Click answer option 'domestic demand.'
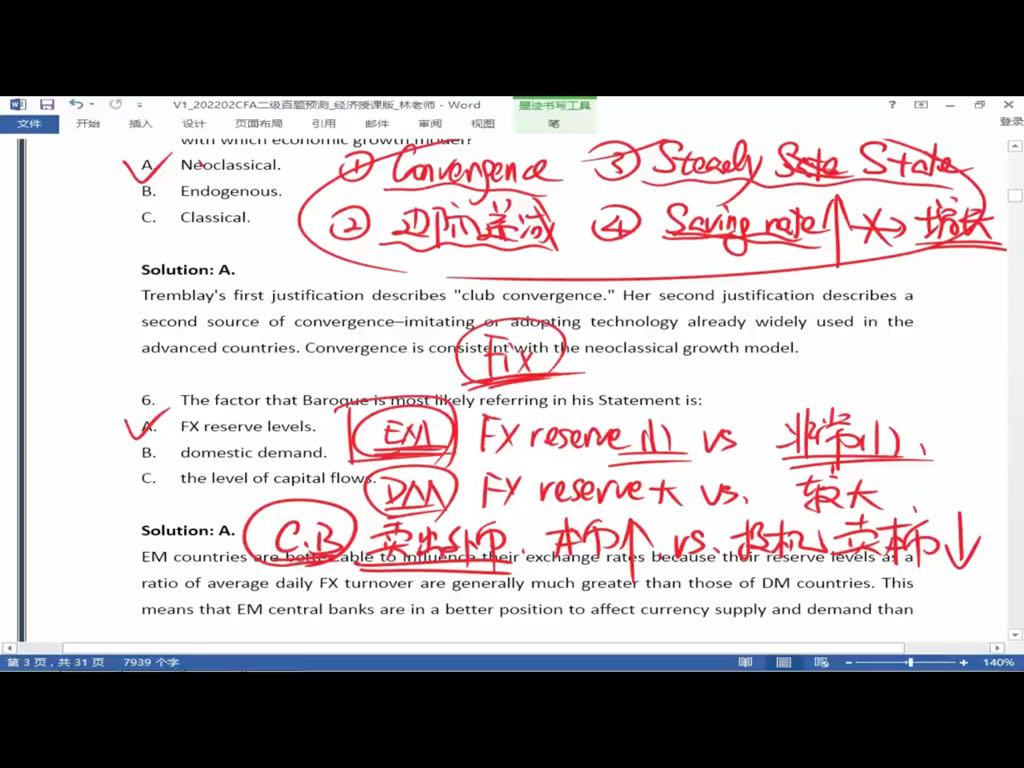Screen dimensions: 1024x768 click(253, 453)
